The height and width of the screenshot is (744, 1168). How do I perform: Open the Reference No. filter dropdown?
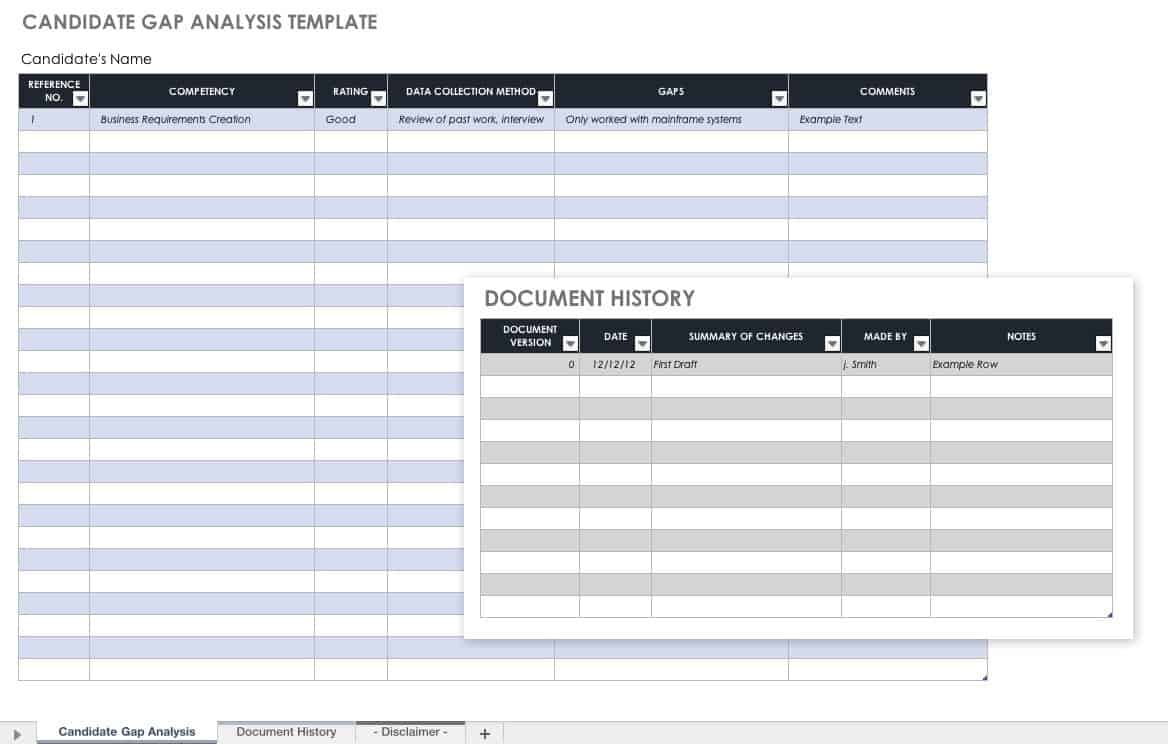point(80,99)
